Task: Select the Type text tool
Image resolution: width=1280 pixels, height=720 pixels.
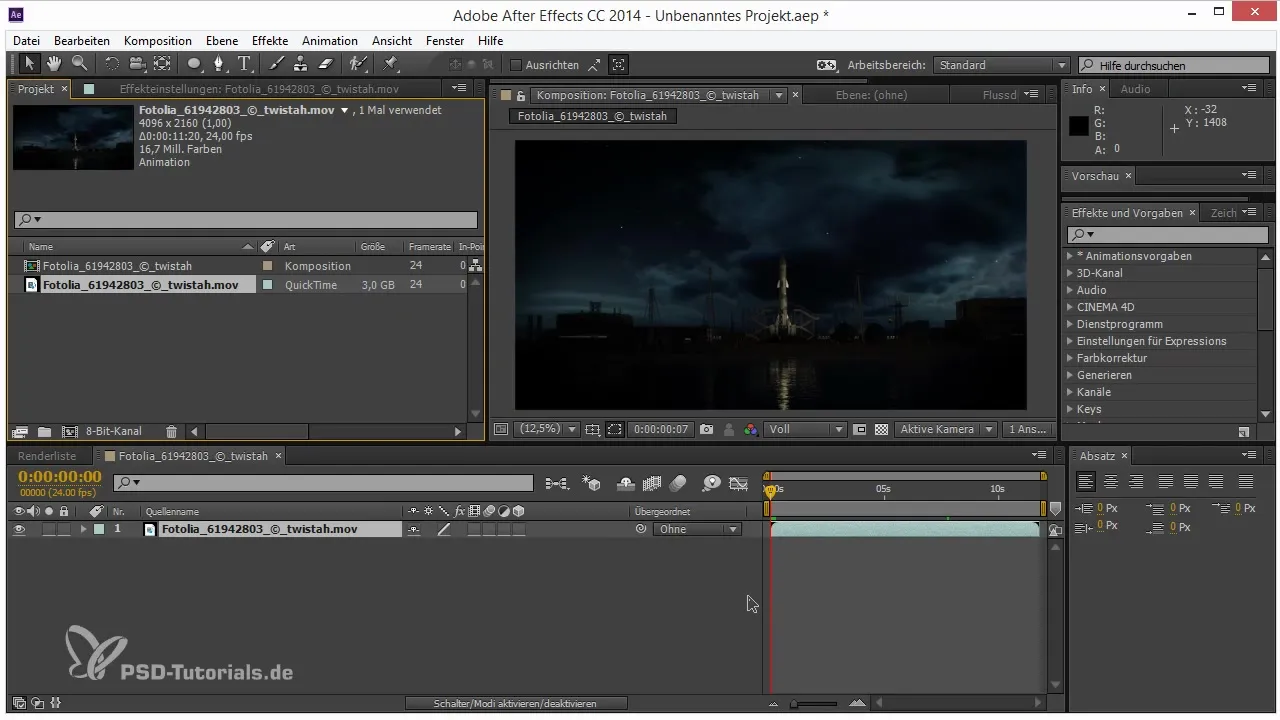Action: (245, 64)
